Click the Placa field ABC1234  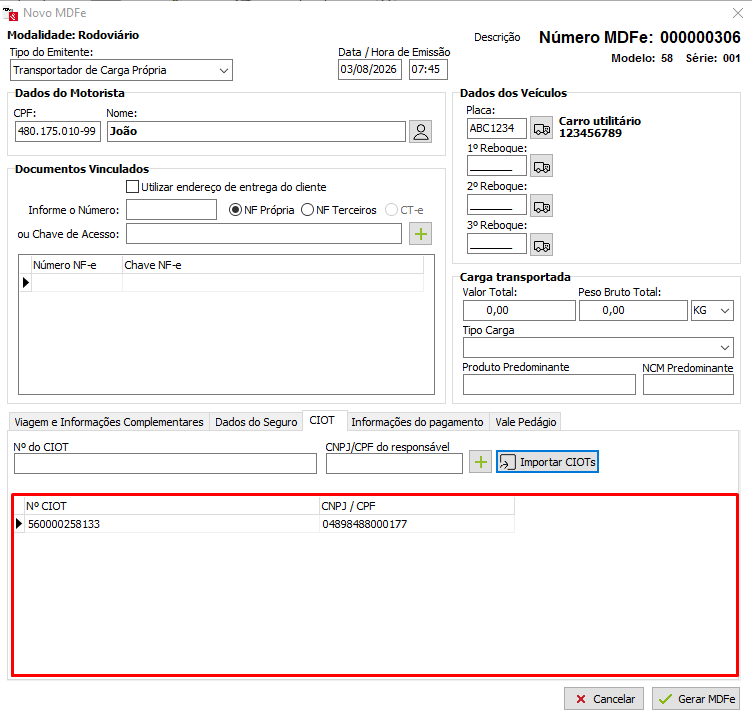click(x=496, y=129)
